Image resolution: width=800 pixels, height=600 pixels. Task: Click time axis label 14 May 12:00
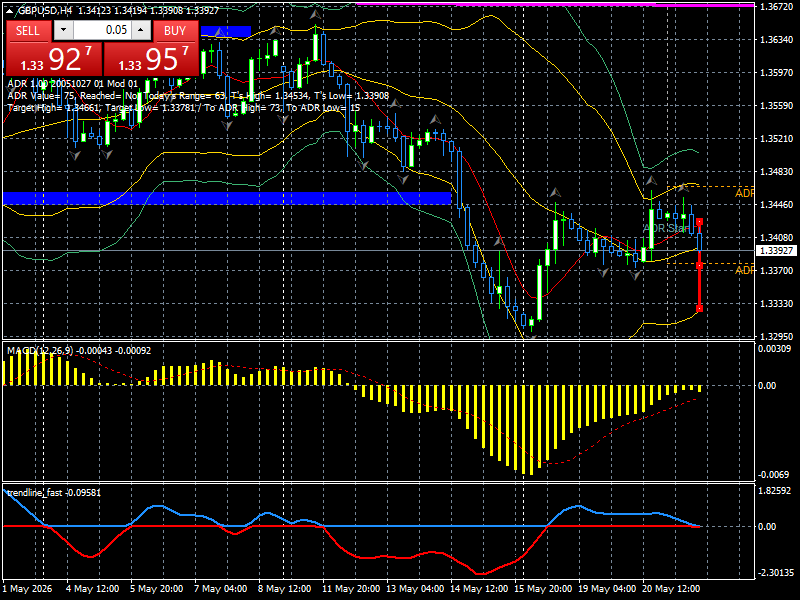tap(479, 588)
